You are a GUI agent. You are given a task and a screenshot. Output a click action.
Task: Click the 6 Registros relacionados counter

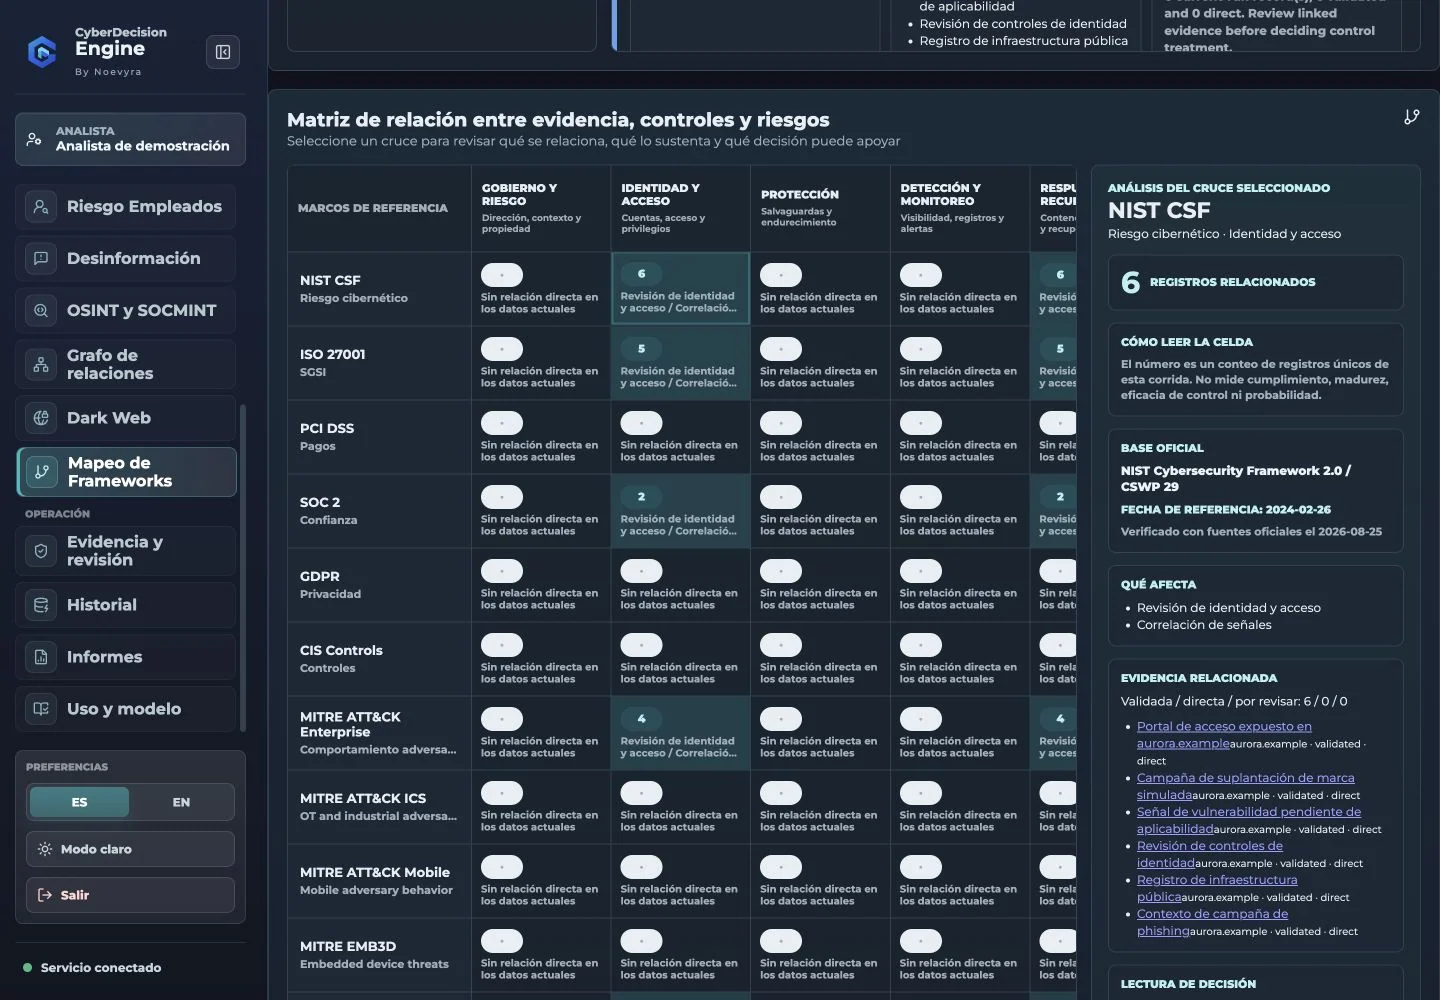(1255, 282)
